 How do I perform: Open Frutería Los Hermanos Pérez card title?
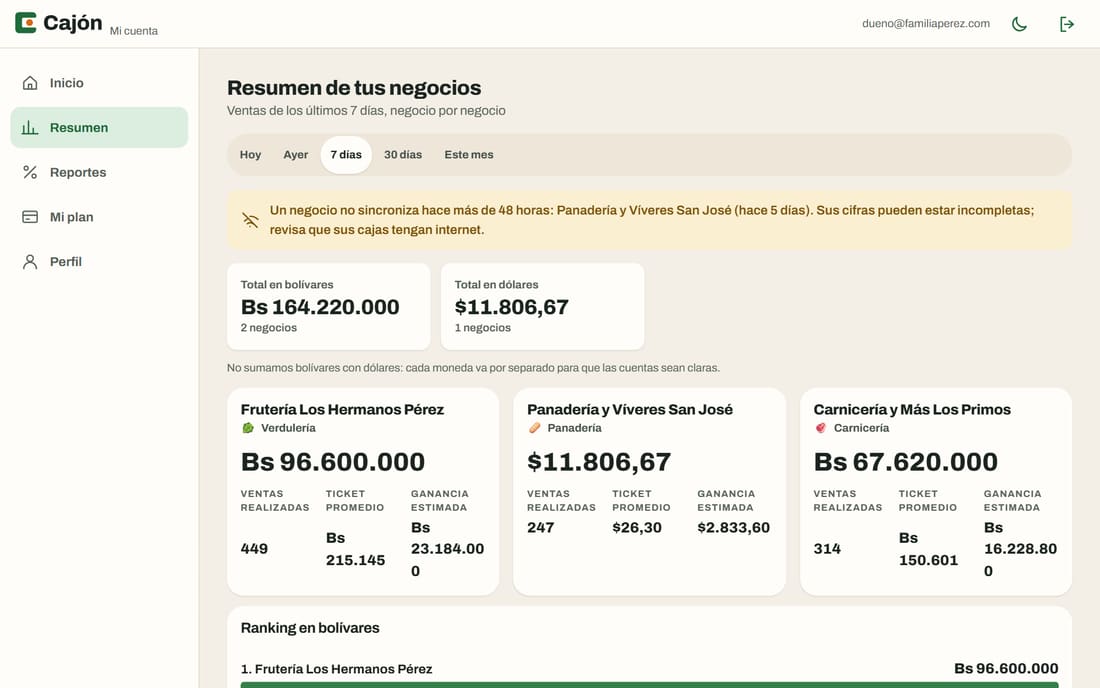click(x=342, y=410)
